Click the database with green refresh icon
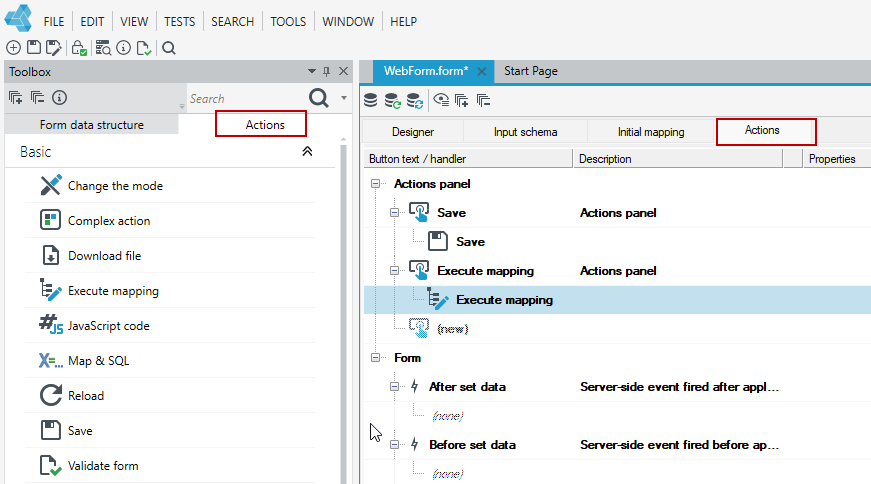 point(392,101)
